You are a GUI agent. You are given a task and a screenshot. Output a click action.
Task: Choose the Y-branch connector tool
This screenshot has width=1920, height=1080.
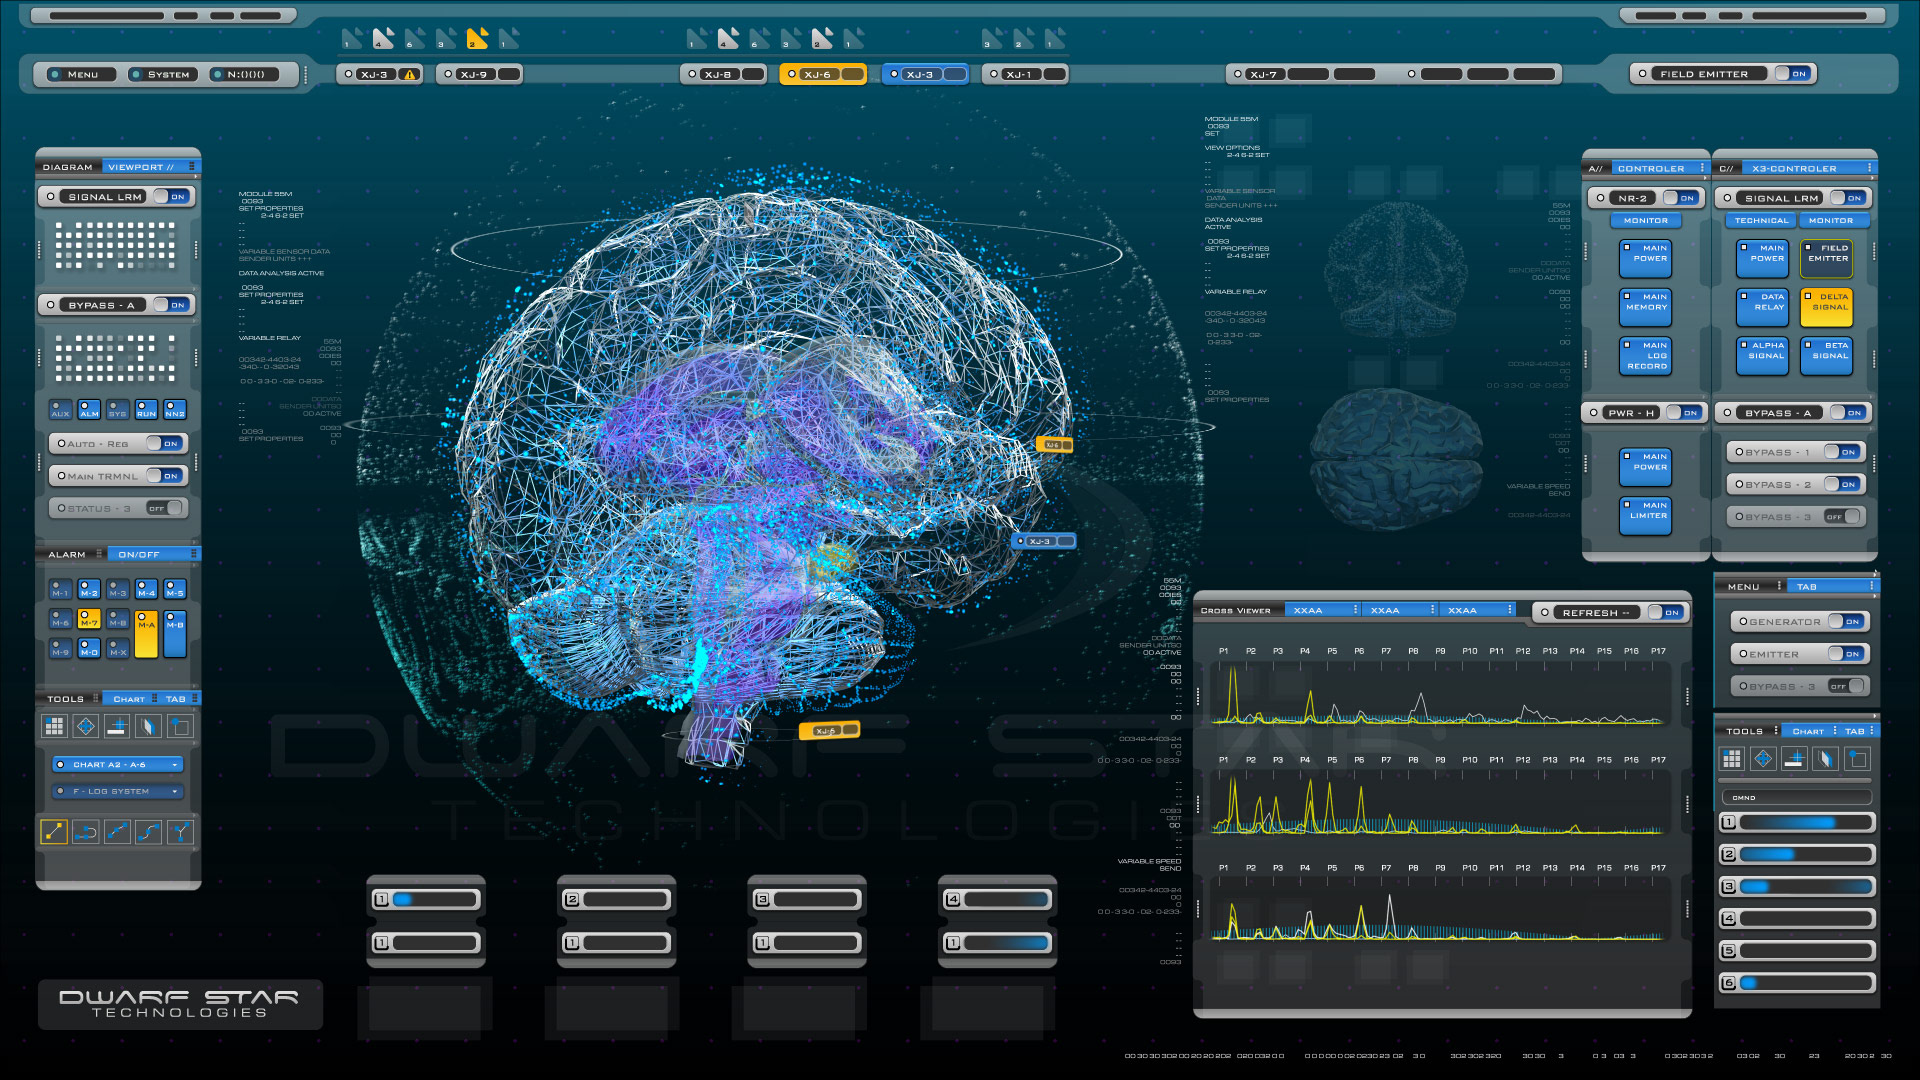[x=180, y=831]
